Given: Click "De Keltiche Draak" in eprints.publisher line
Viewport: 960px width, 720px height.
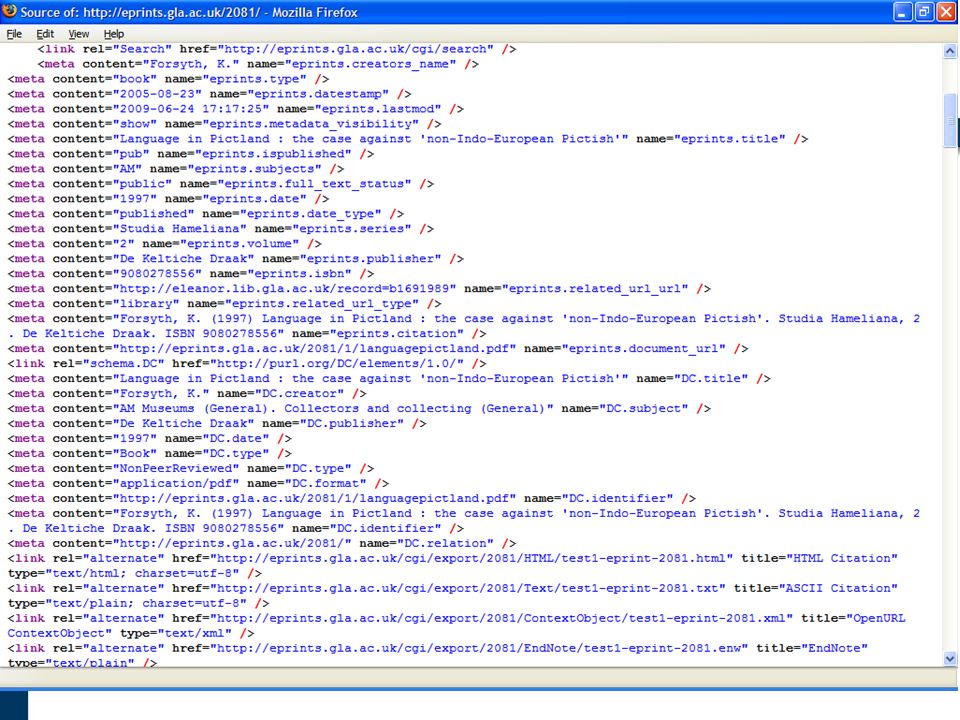Looking at the screenshot, I should (x=184, y=258).
